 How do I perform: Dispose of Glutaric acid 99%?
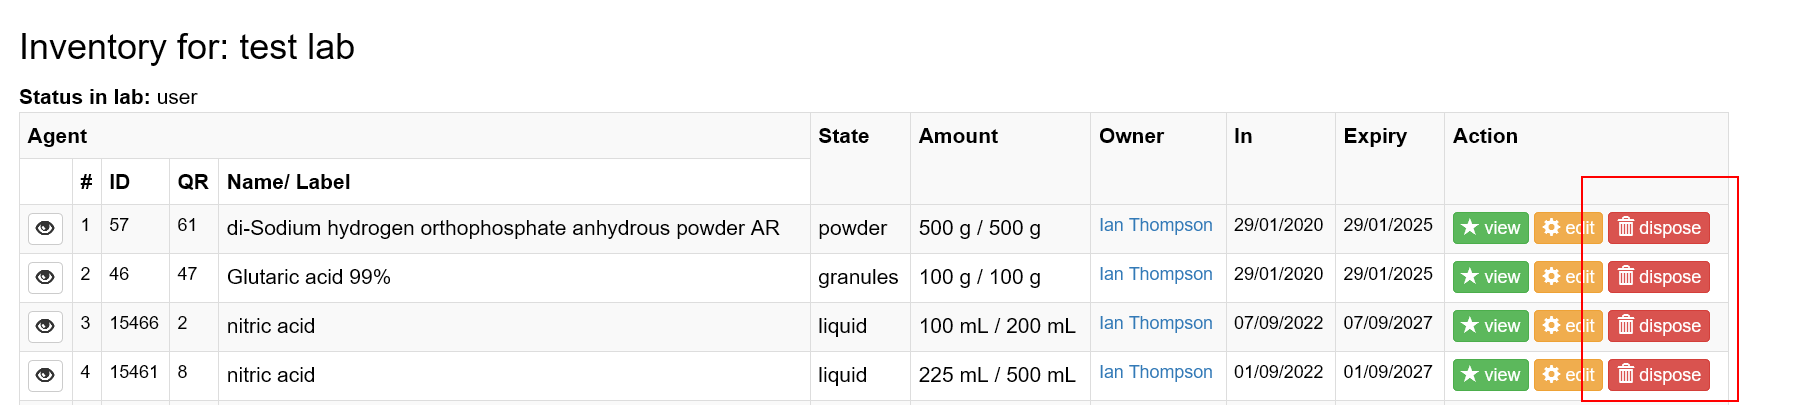pyautogui.click(x=1658, y=277)
